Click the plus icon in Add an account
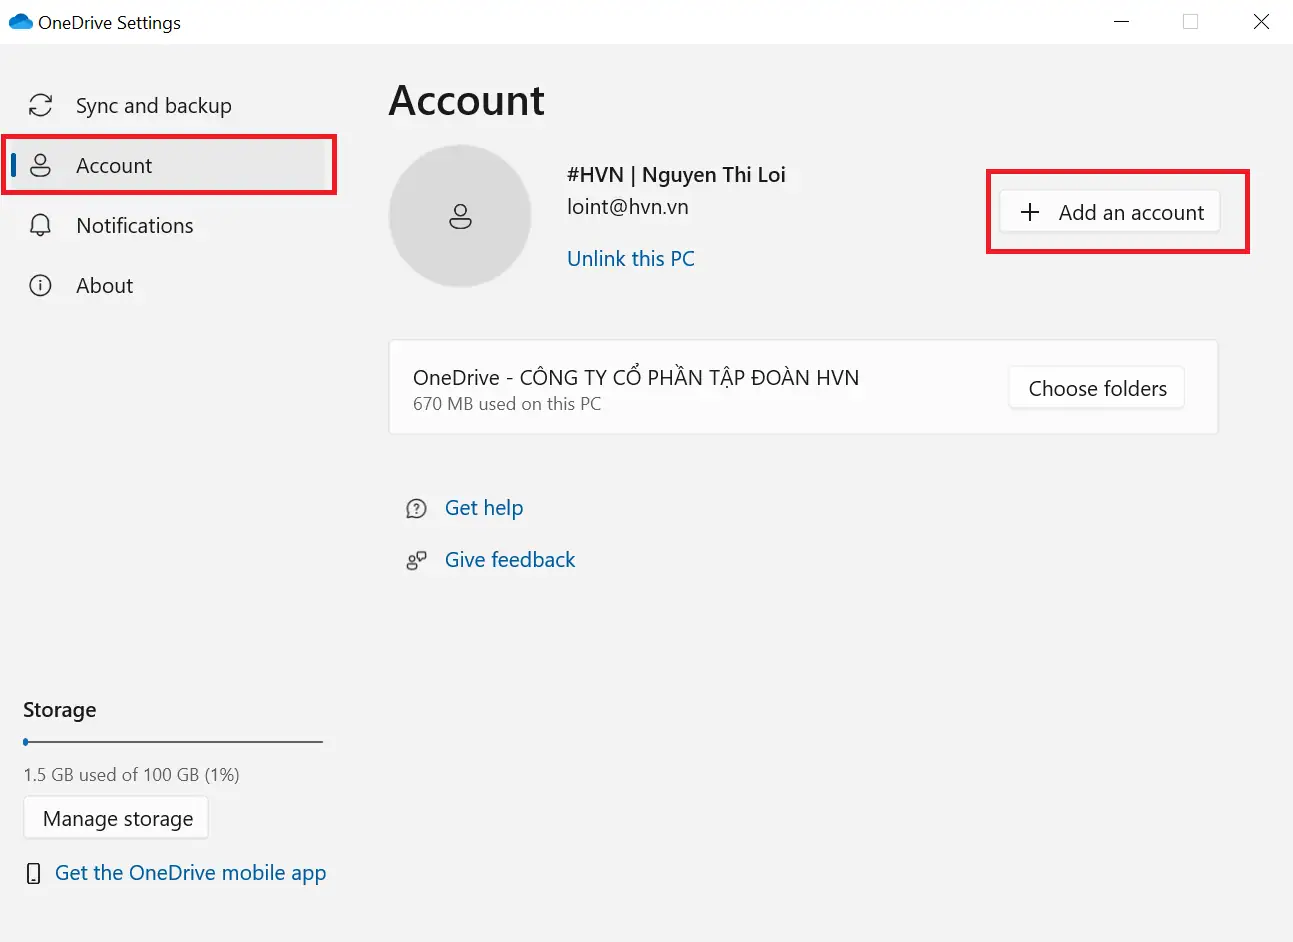The image size is (1293, 942). (x=1030, y=212)
